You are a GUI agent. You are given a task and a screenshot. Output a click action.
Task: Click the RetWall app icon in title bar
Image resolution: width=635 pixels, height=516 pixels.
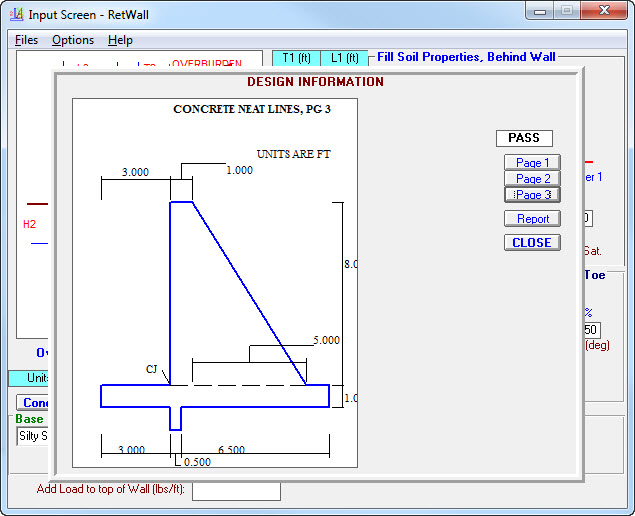[x=16, y=14]
